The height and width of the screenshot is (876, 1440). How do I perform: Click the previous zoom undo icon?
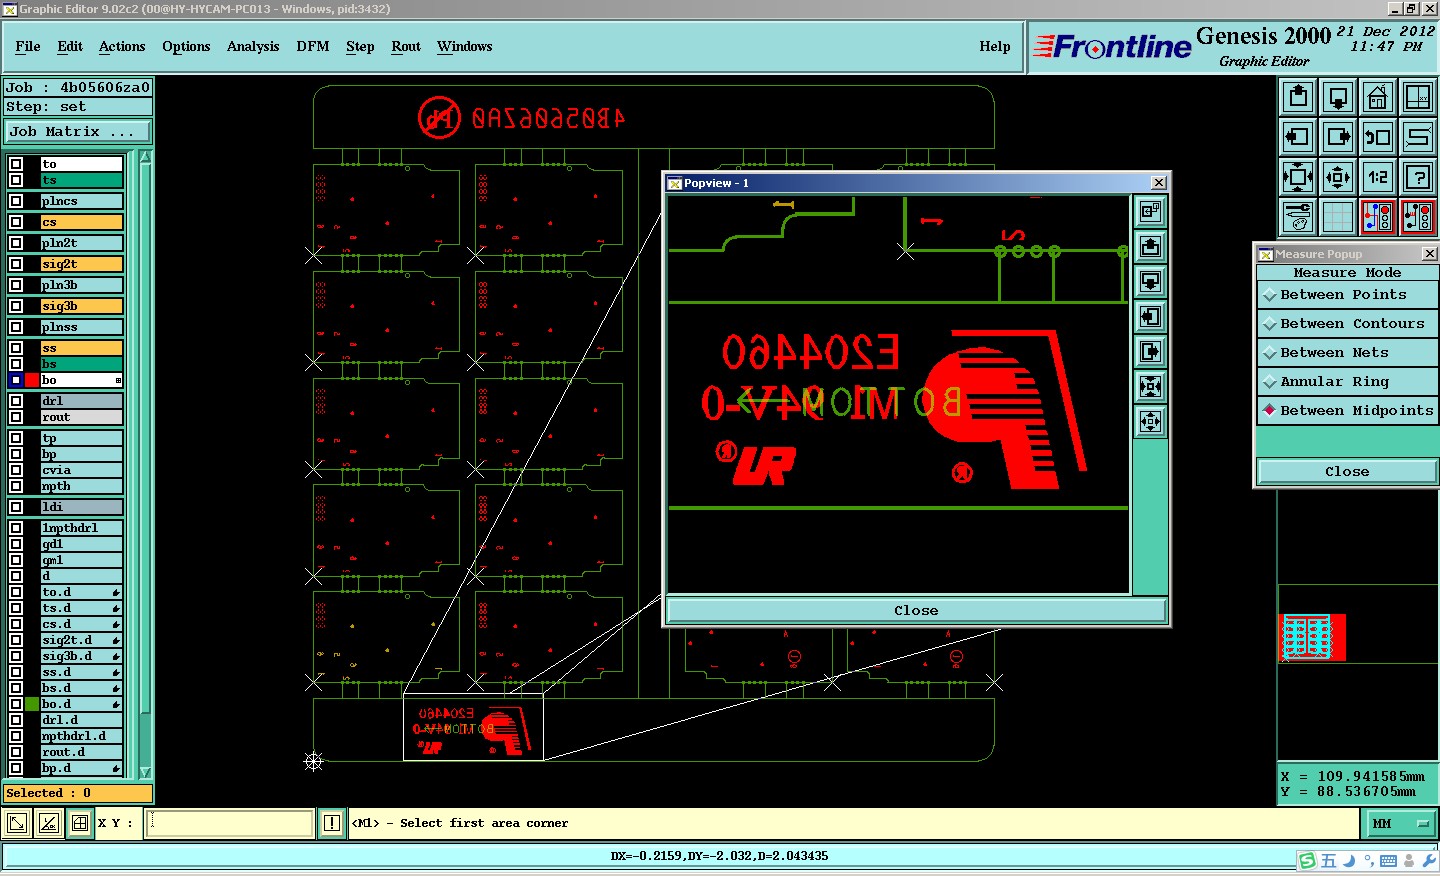click(x=1378, y=137)
